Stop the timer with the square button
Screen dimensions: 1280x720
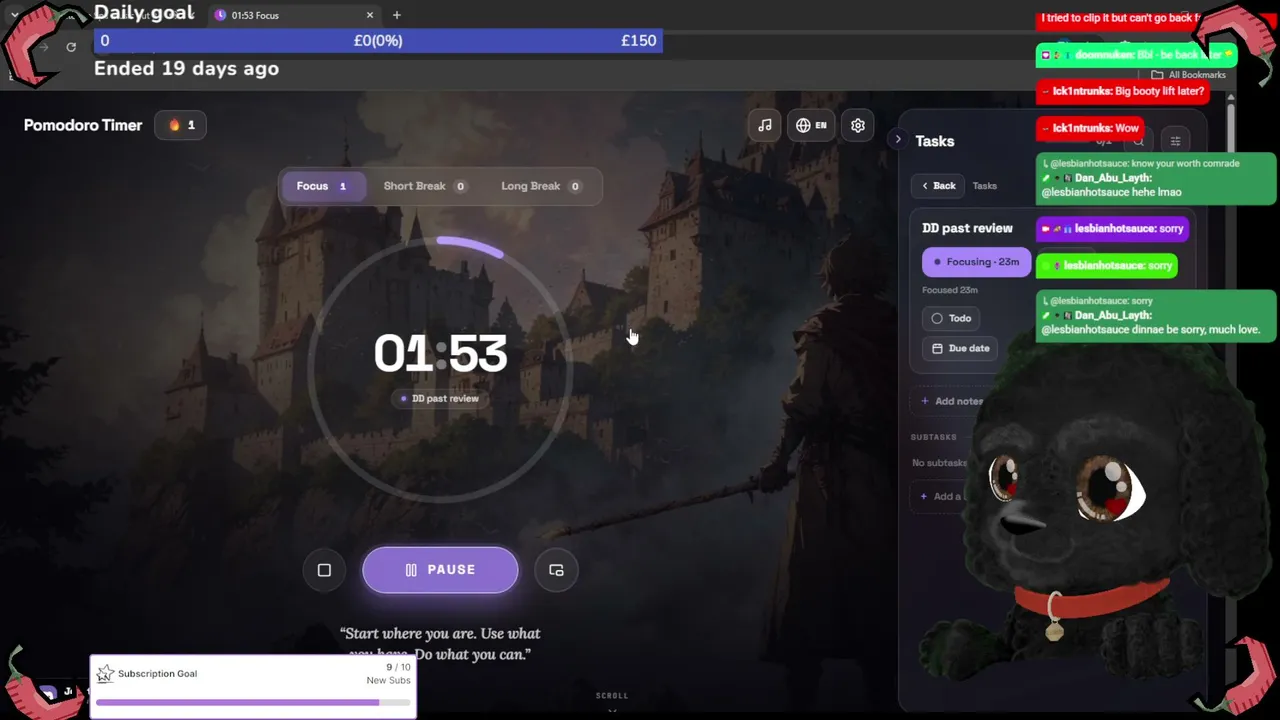click(324, 570)
